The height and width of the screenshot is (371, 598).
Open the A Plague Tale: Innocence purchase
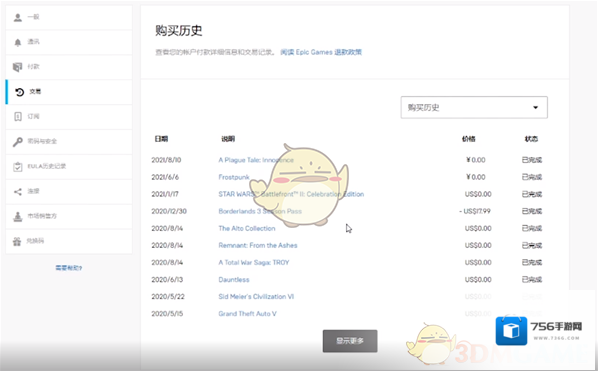pyautogui.click(x=256, y=160)
